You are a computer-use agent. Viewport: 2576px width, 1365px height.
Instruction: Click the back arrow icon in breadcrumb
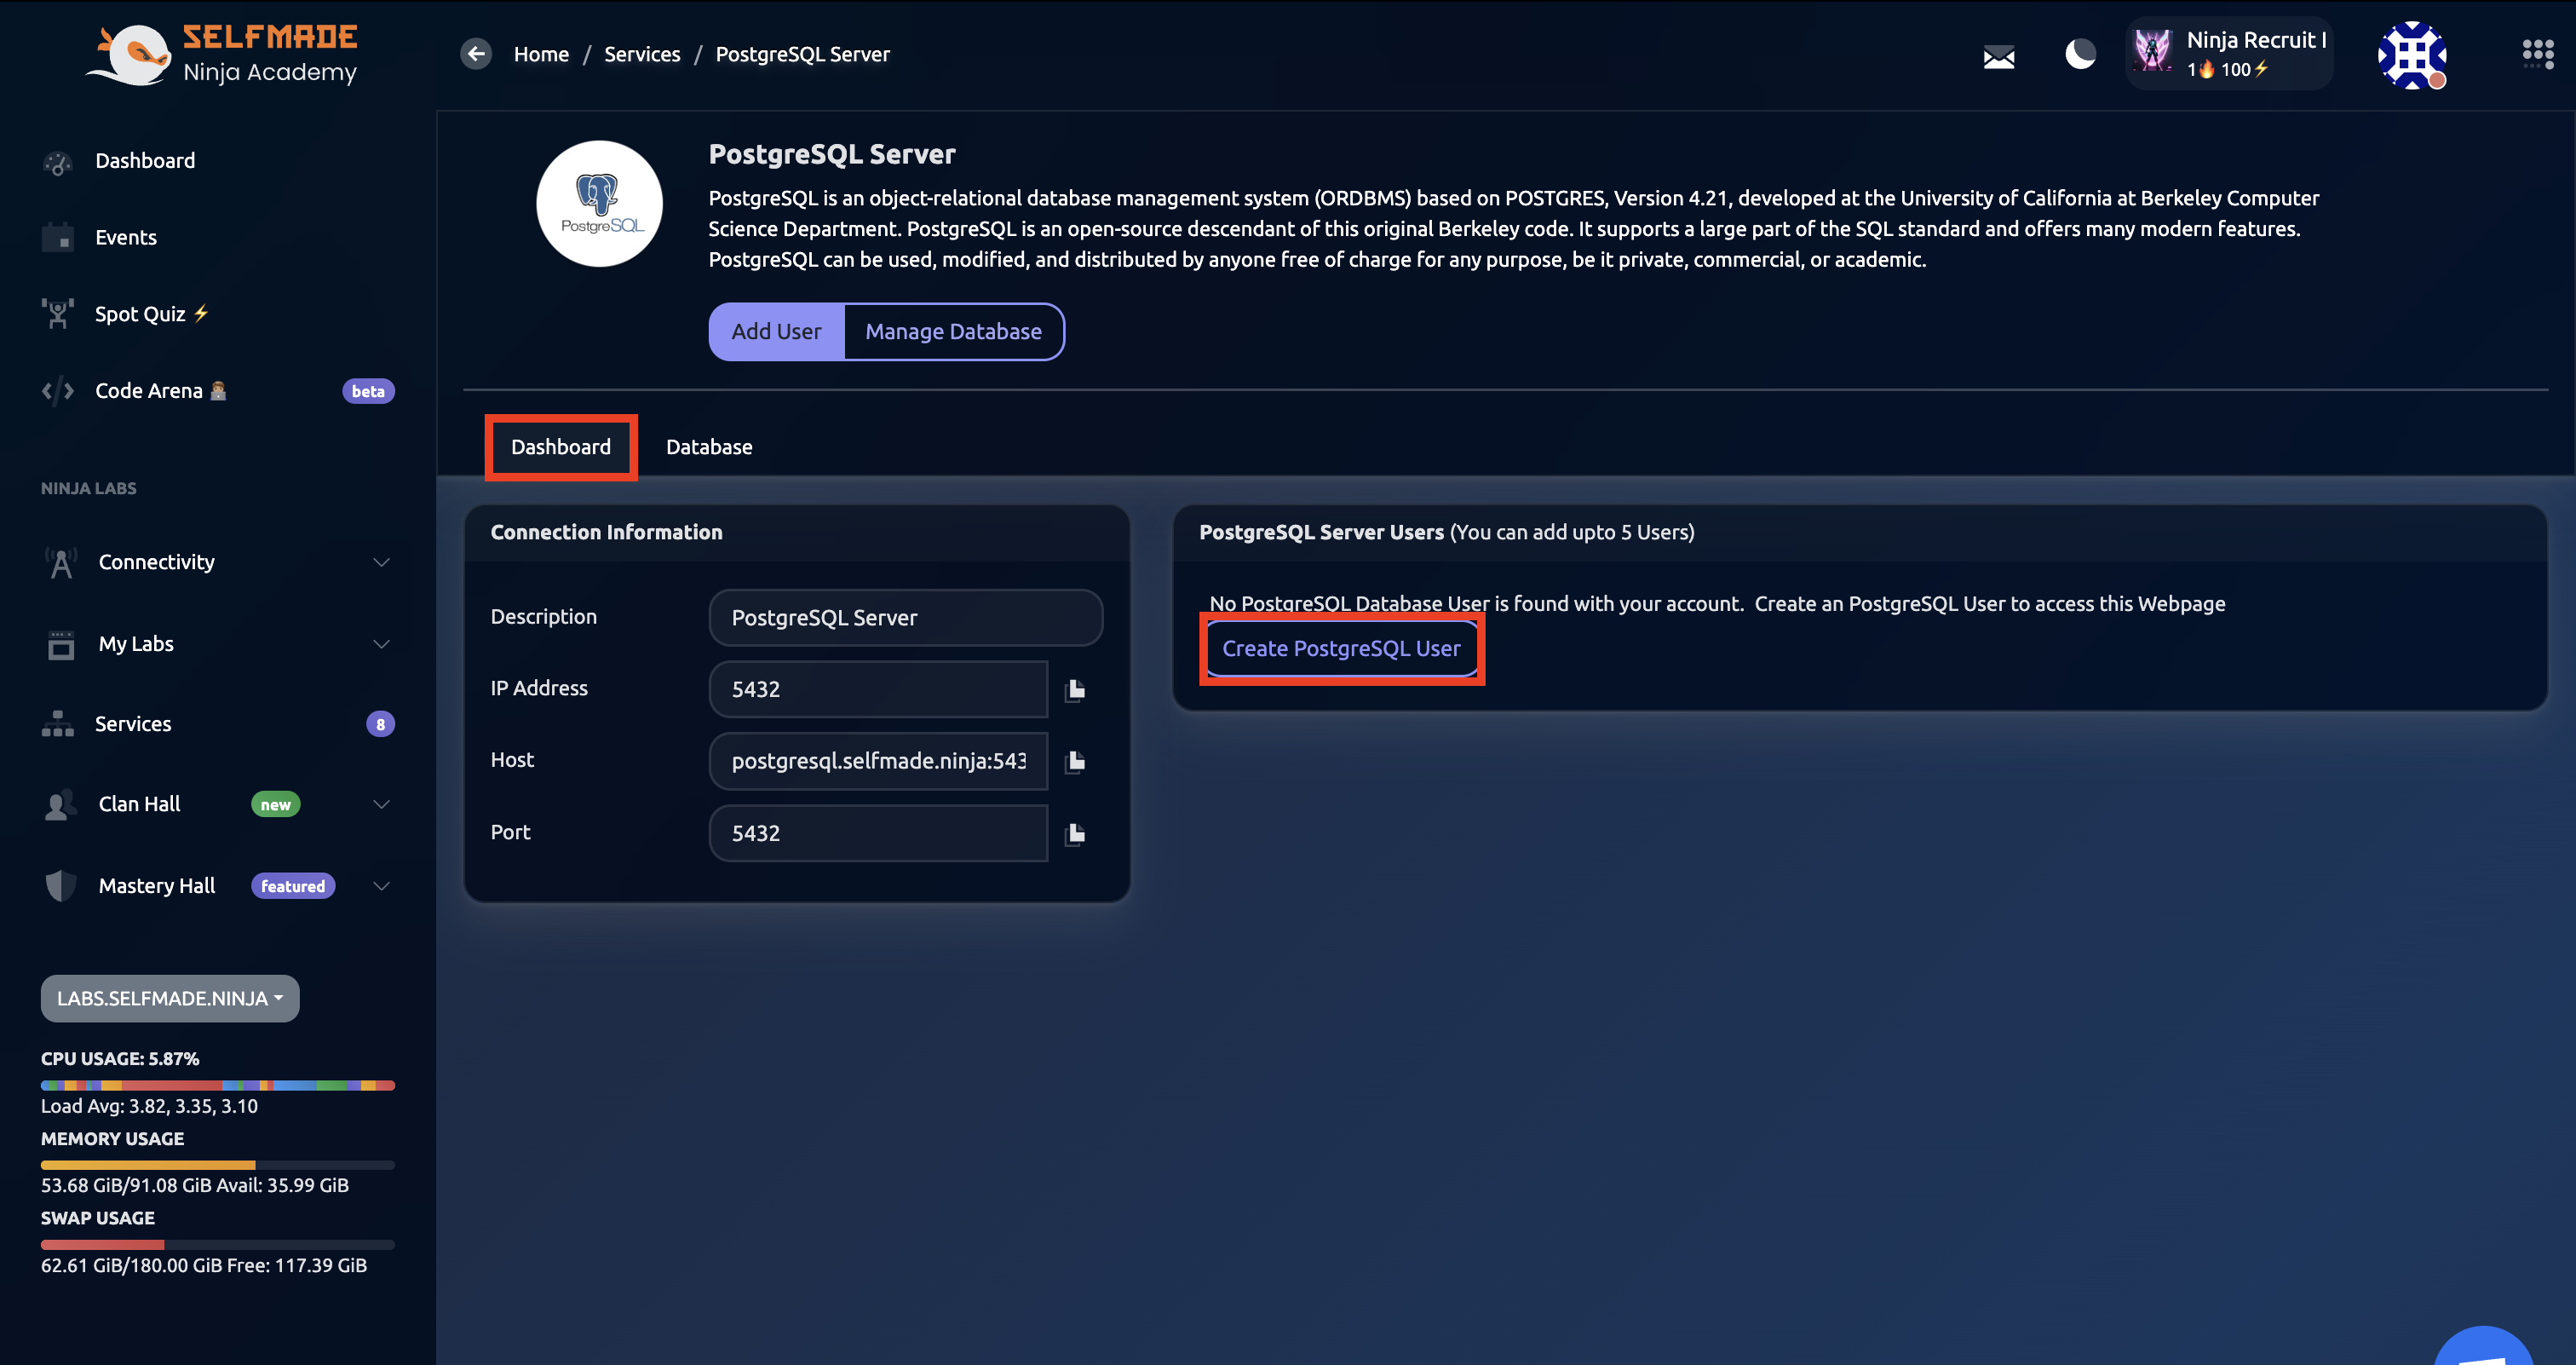click(x=476, y=54)
